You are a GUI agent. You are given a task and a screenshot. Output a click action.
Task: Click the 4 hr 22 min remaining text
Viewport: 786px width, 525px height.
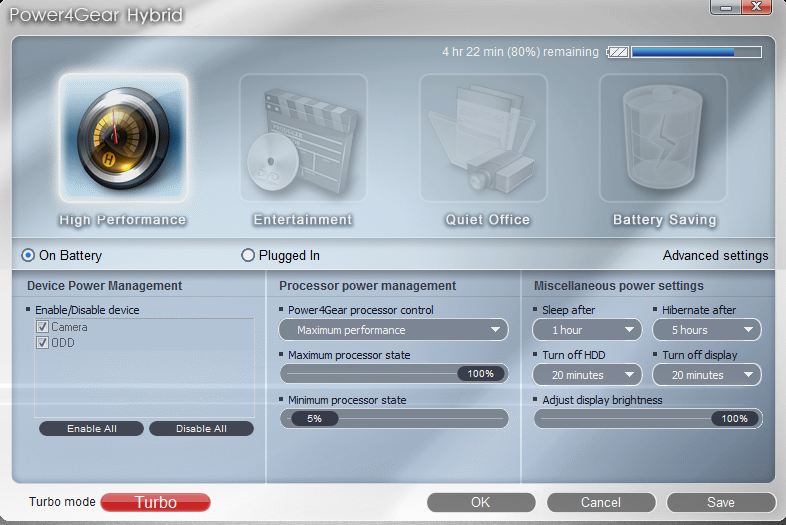[x=520, y=52]
